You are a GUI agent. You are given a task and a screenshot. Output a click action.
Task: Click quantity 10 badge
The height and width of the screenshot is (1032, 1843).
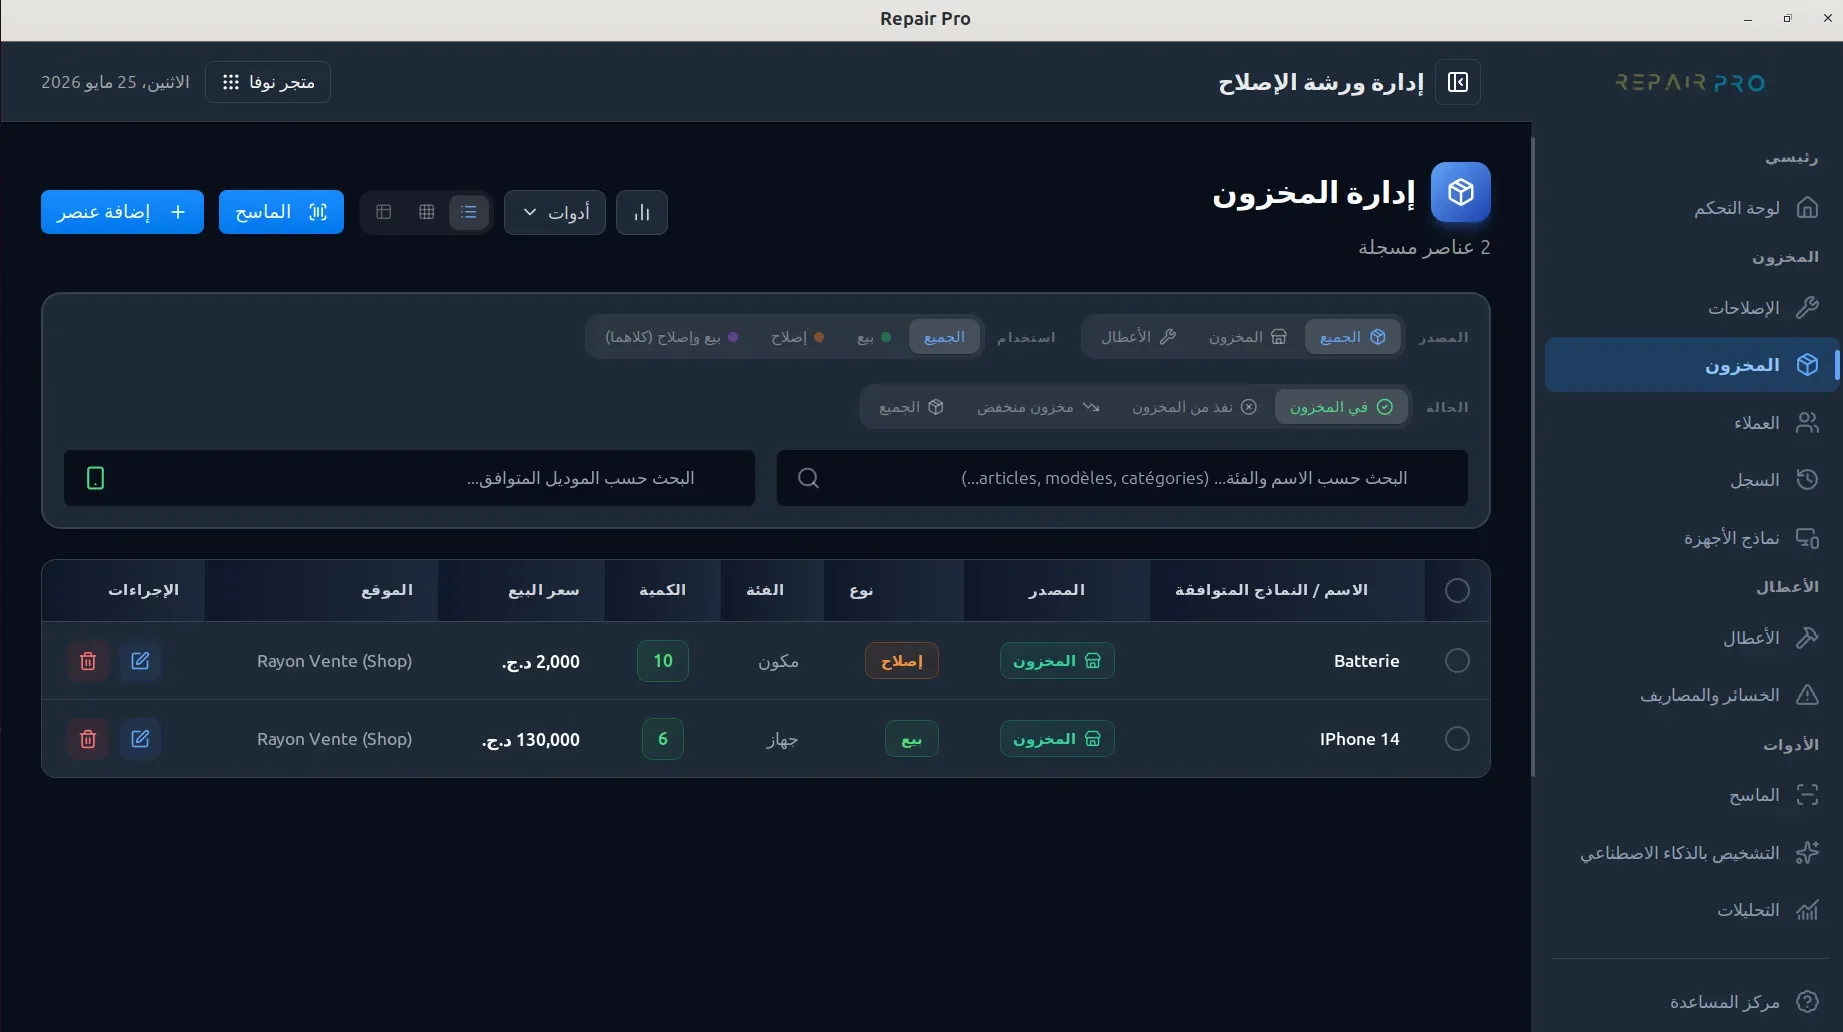(x=663, y=661)
